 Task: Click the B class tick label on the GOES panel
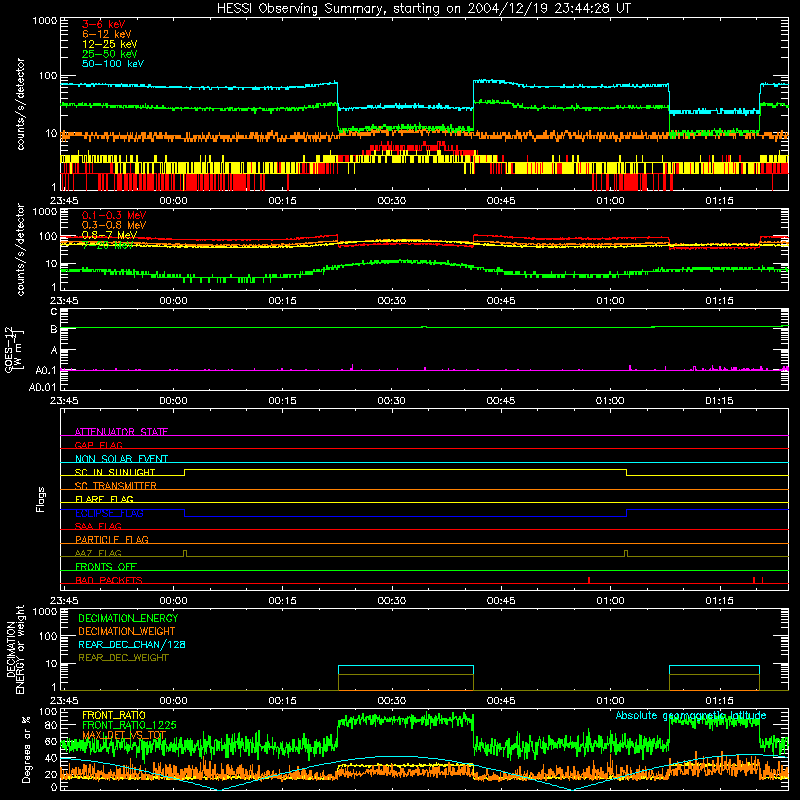54,330
